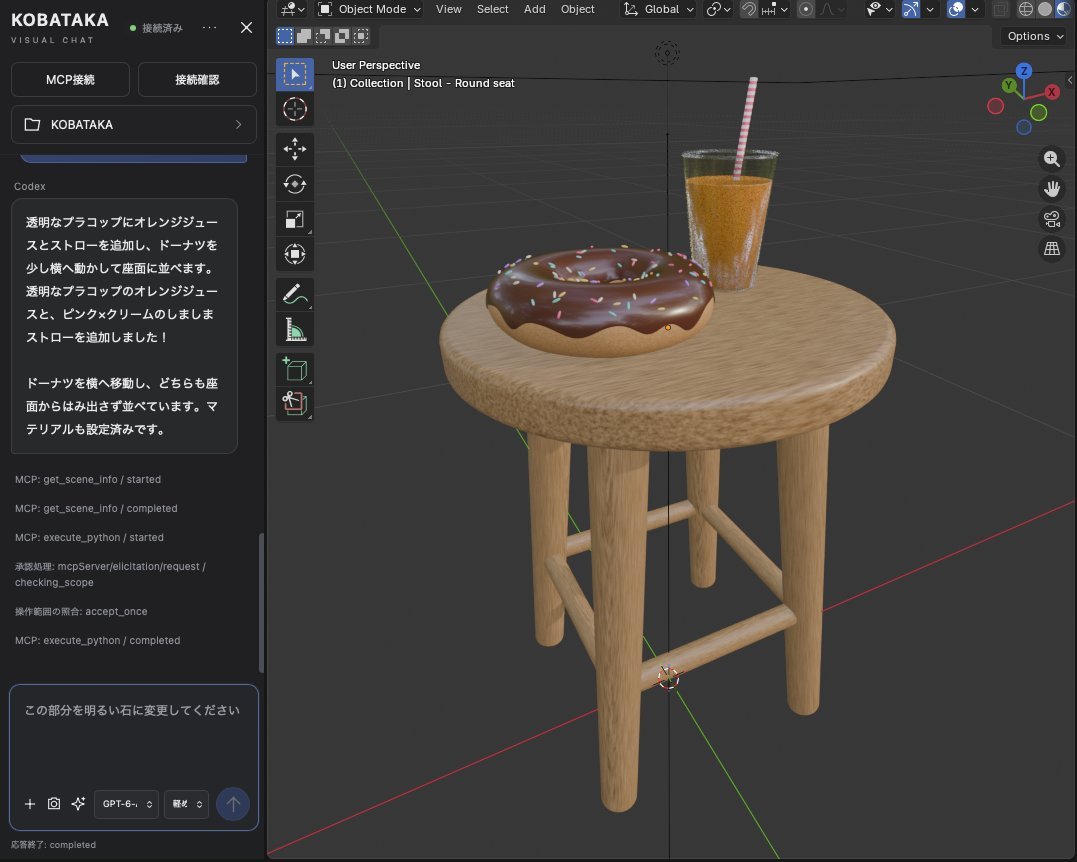Switch to solid viewport shading
The width and height of the screenshot is (1077, 862).
point(1045,9)
